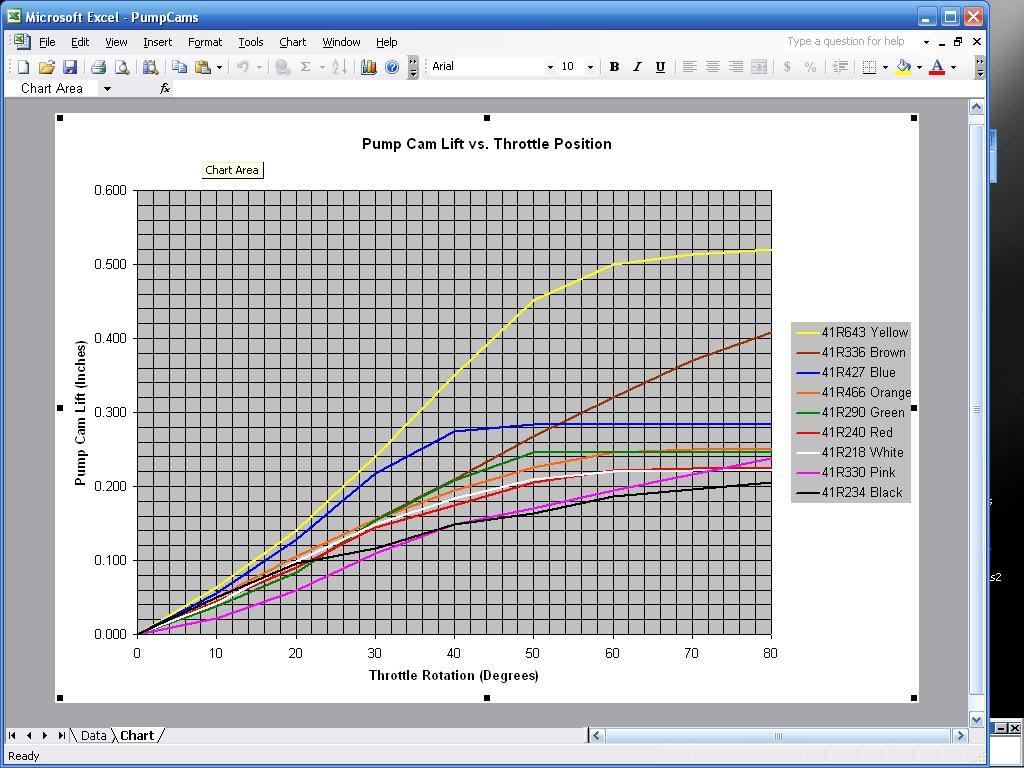1024x768 pixels.
Task: Open Print Preview from the toolbar
Action: tap(122, 67)
